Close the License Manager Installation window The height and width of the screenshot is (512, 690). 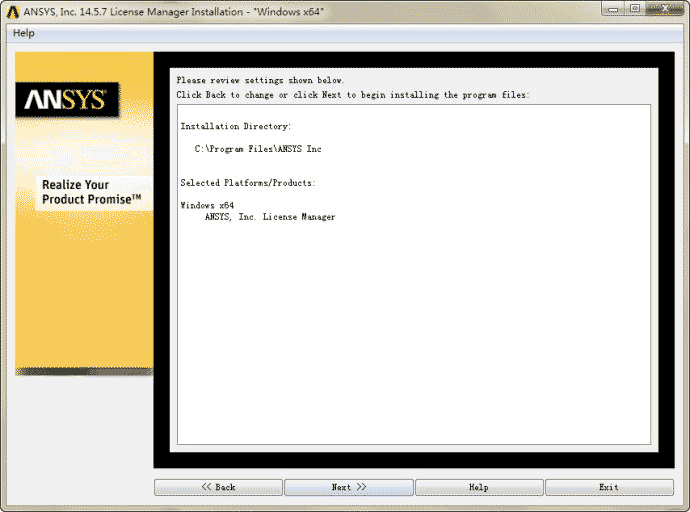coord(664,8)
